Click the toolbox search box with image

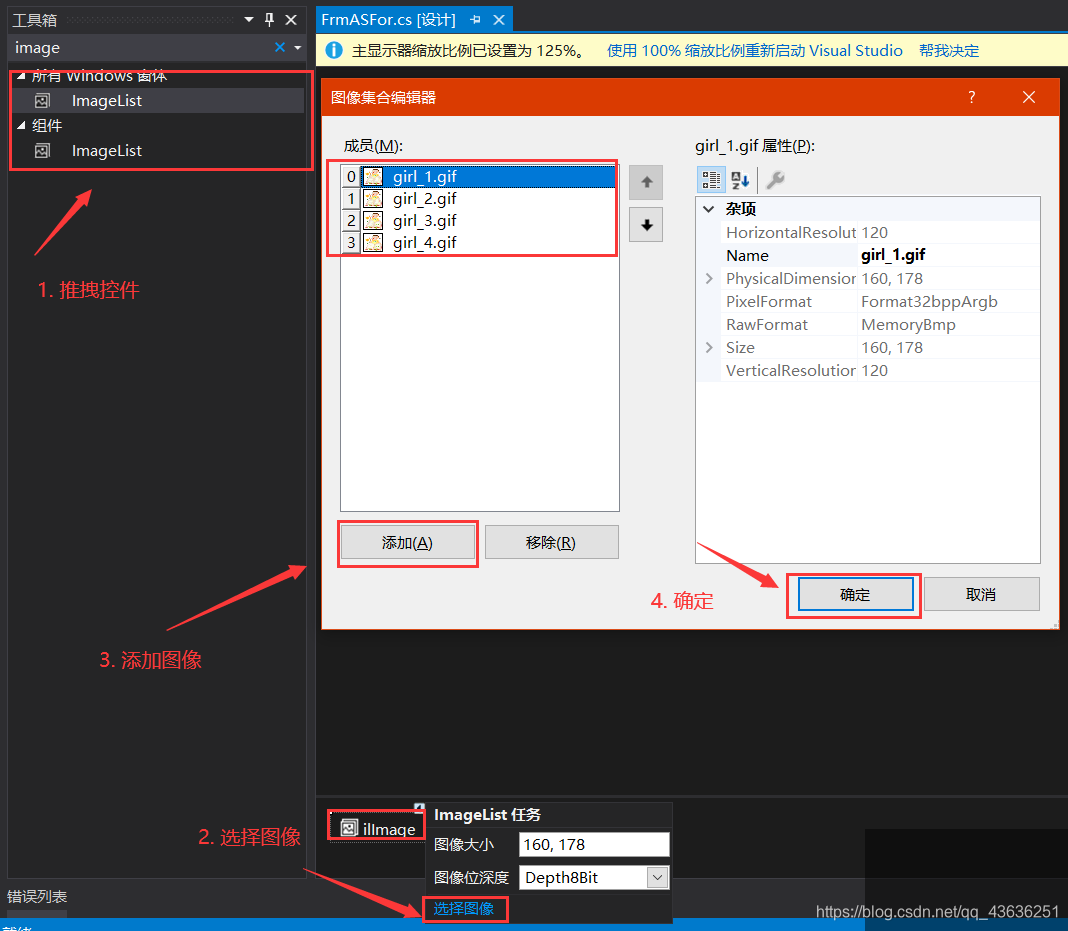[142, 48]
